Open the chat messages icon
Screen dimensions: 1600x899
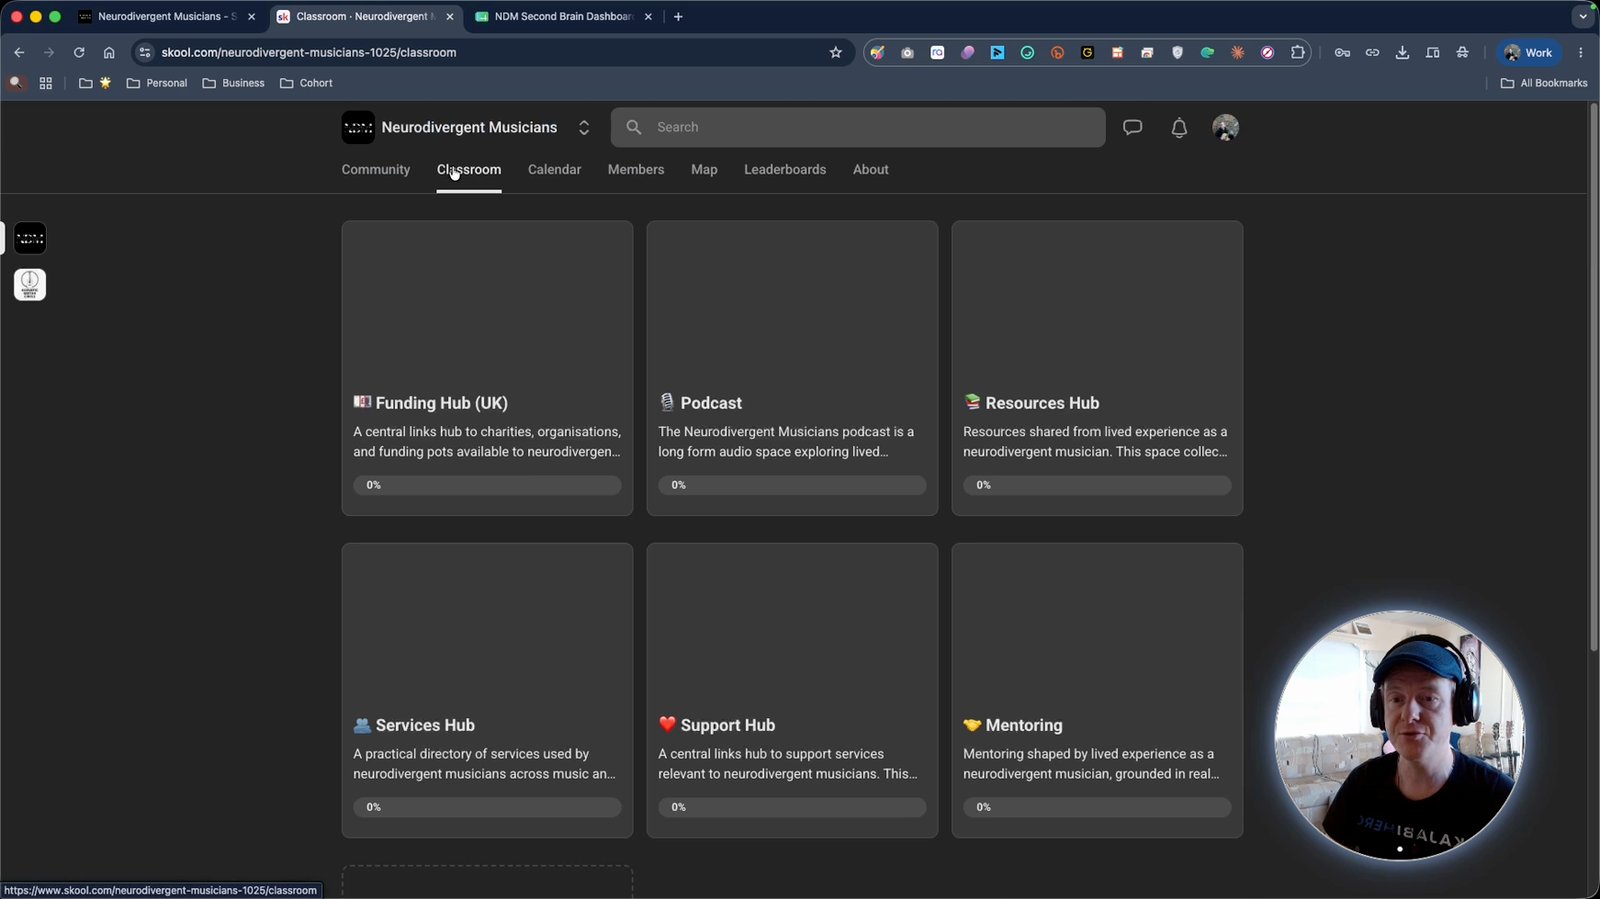point(1132,127)
